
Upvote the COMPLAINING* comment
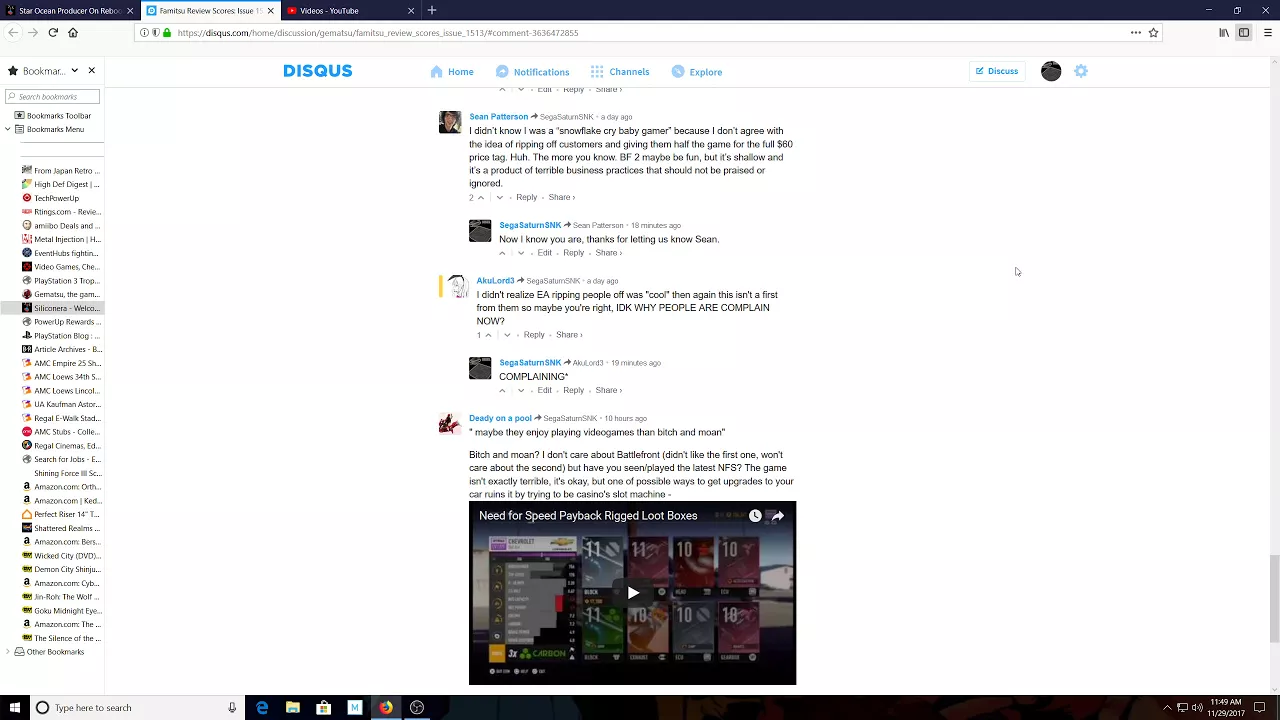tap(502, 391)
